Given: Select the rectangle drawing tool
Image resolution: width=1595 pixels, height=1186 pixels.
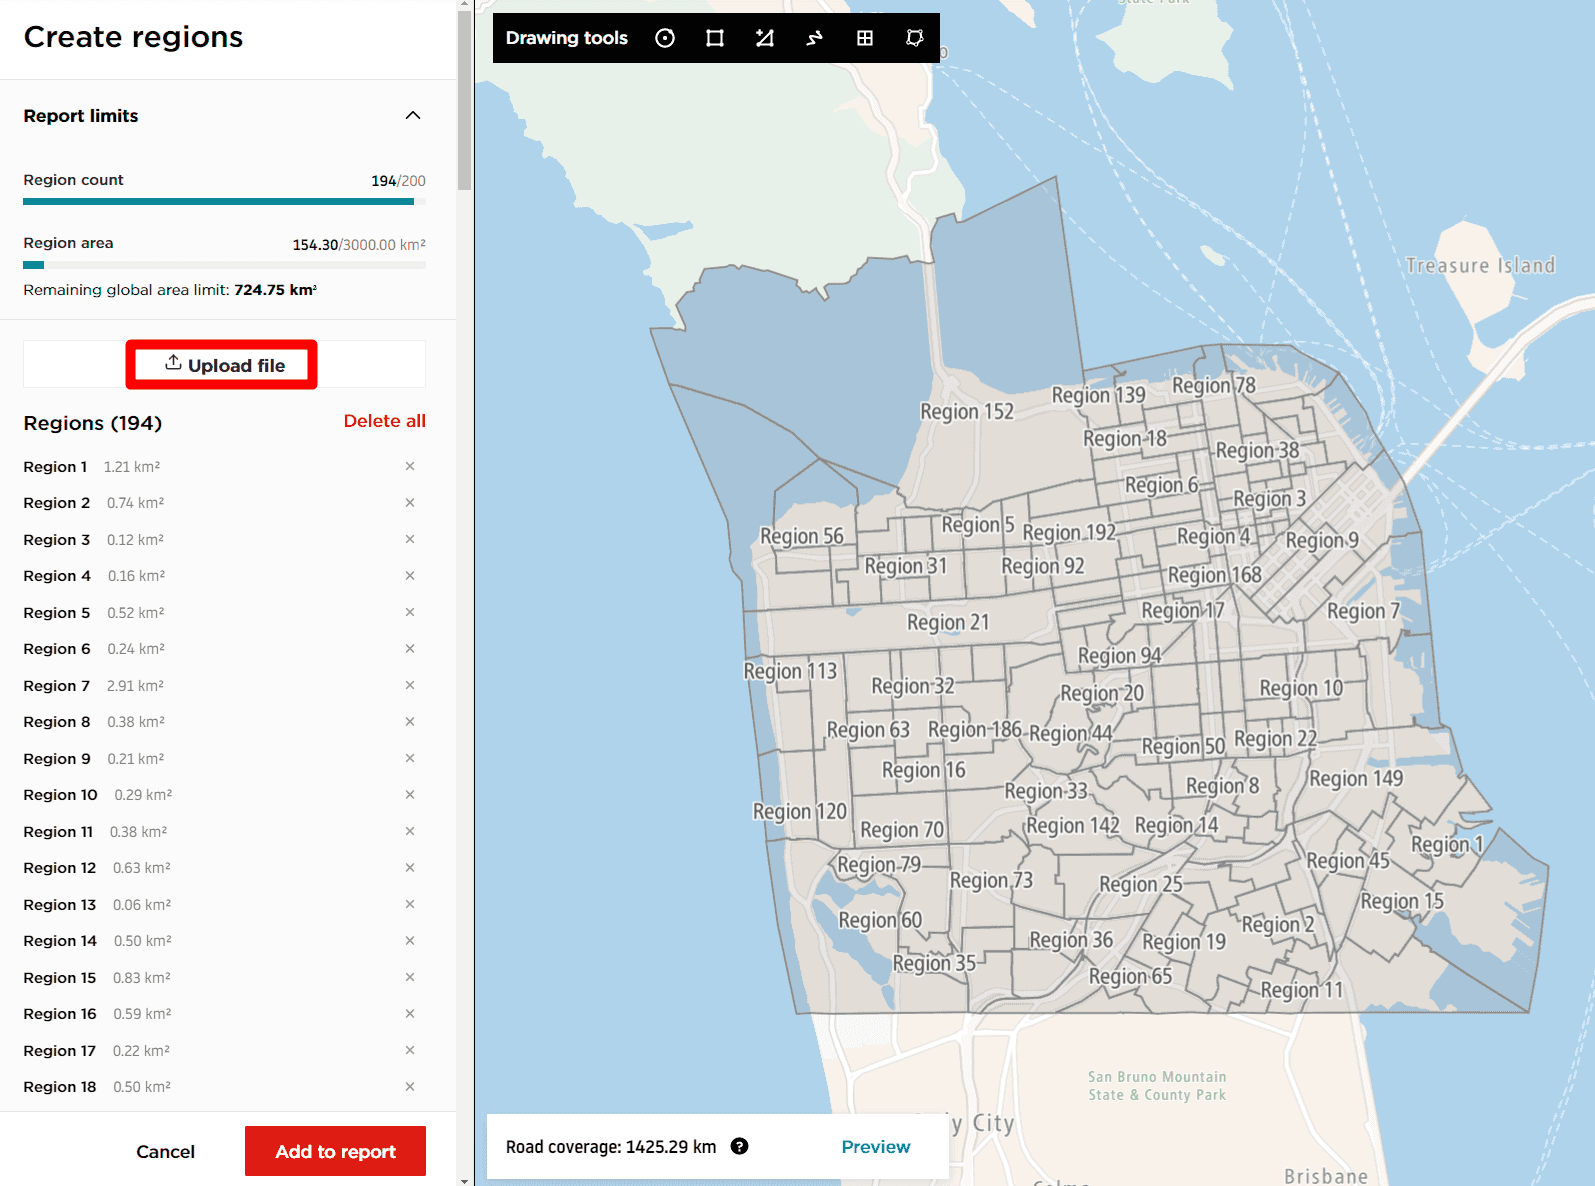Looking at the screenshot, I should (x=715, y=38).
